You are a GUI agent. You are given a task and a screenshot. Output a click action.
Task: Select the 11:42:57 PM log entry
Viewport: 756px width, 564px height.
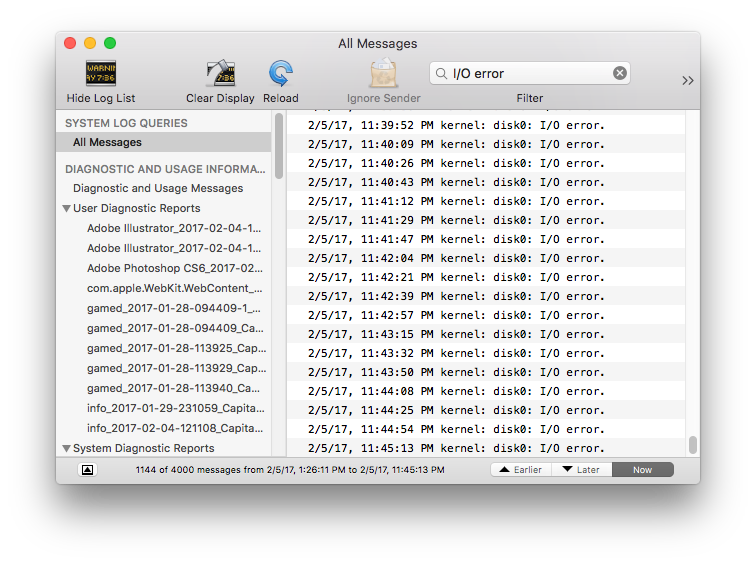coord(486,315)
